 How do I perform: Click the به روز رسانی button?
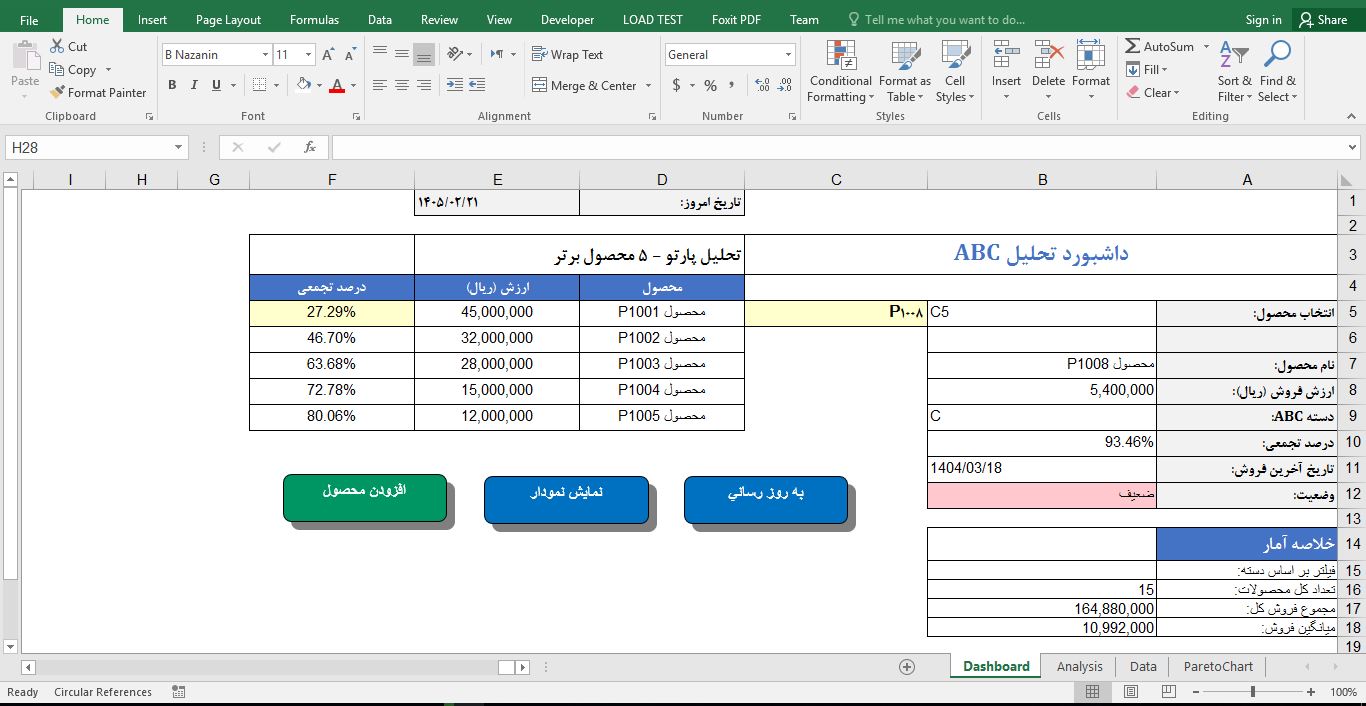(x=766, y=499)
